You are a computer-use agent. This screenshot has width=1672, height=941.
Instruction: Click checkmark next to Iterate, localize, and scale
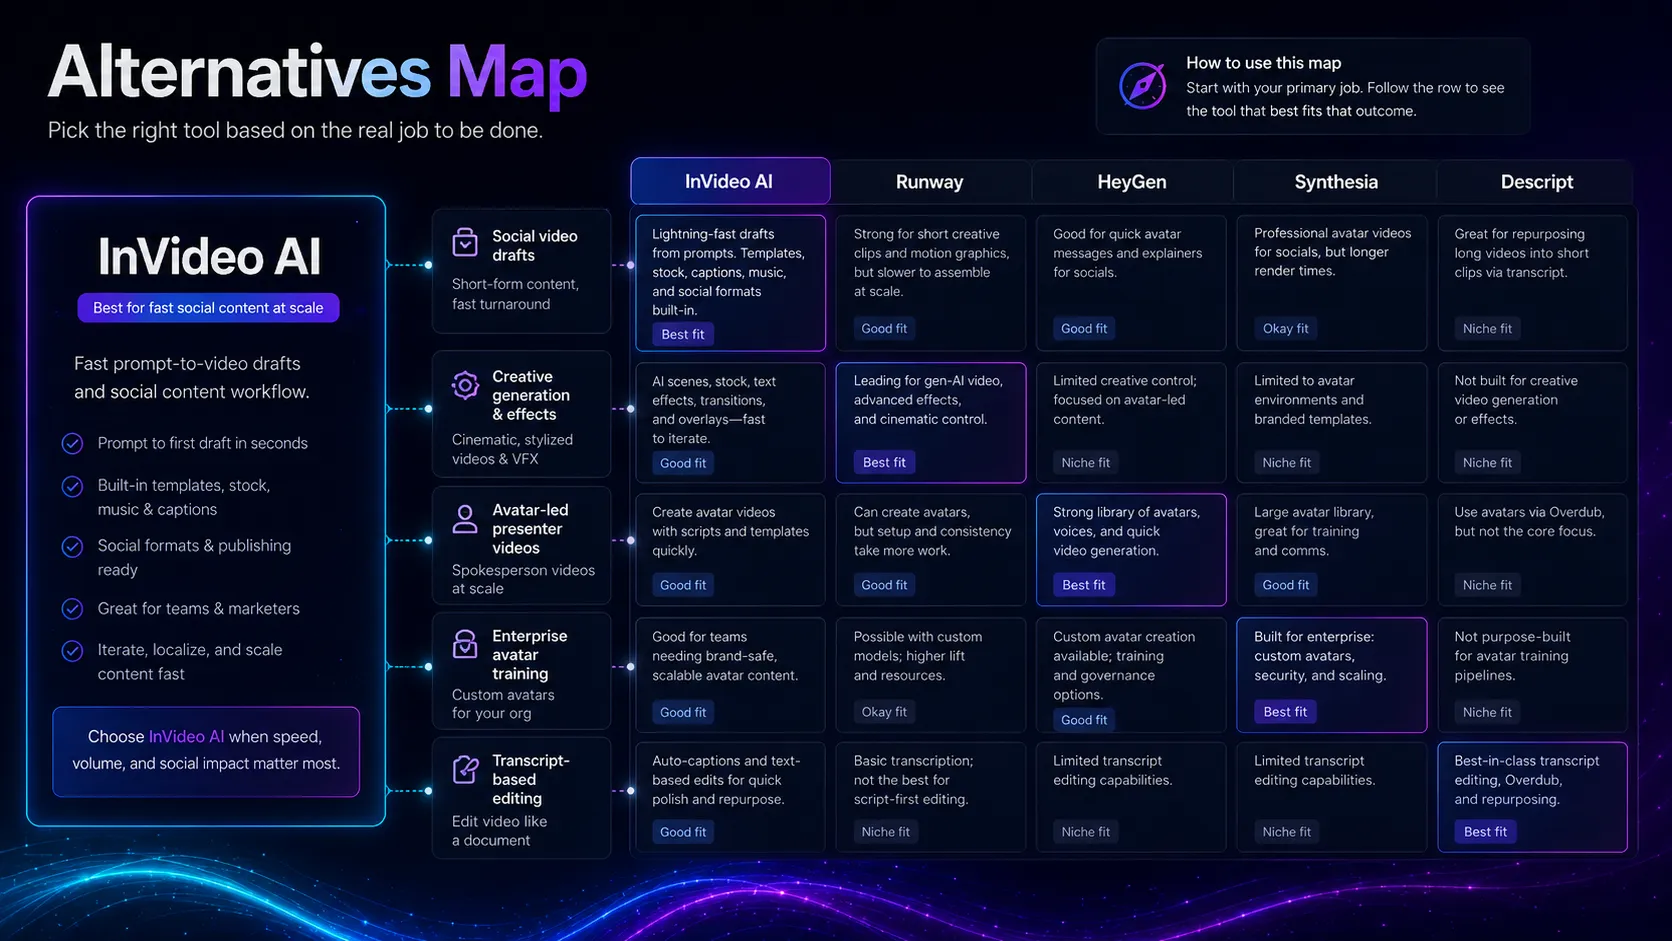(x=72, y=650)
